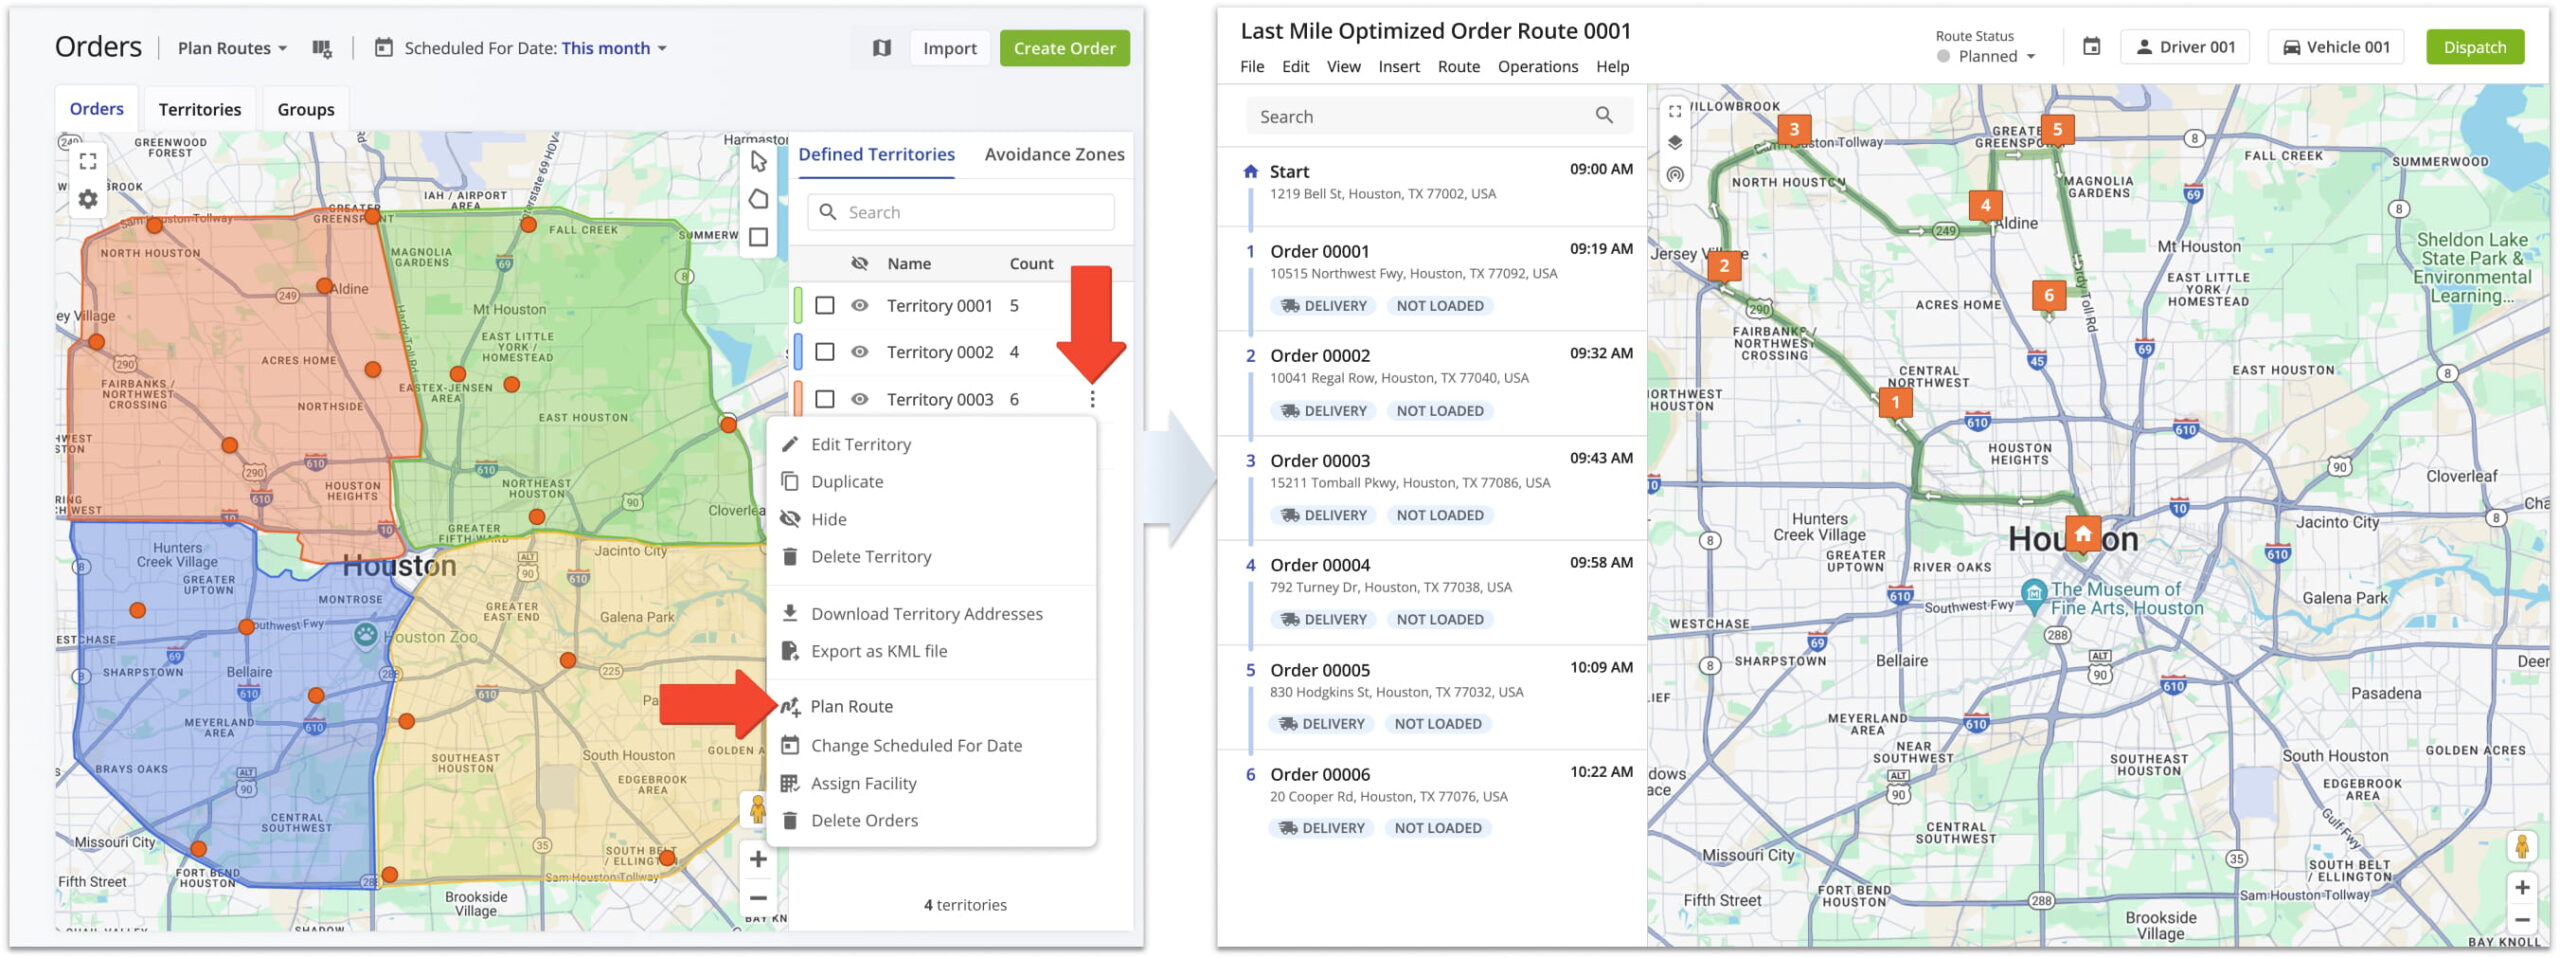2560x958 pixels.
Task: Open three-dot menu for Territory 0003
Action: pyautogui.click(x=1092, y=399)
